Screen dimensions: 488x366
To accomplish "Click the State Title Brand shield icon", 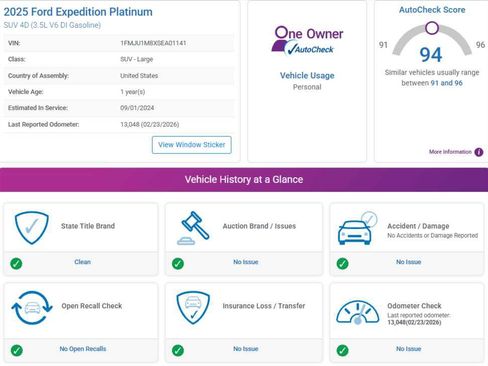I will 32,228.
